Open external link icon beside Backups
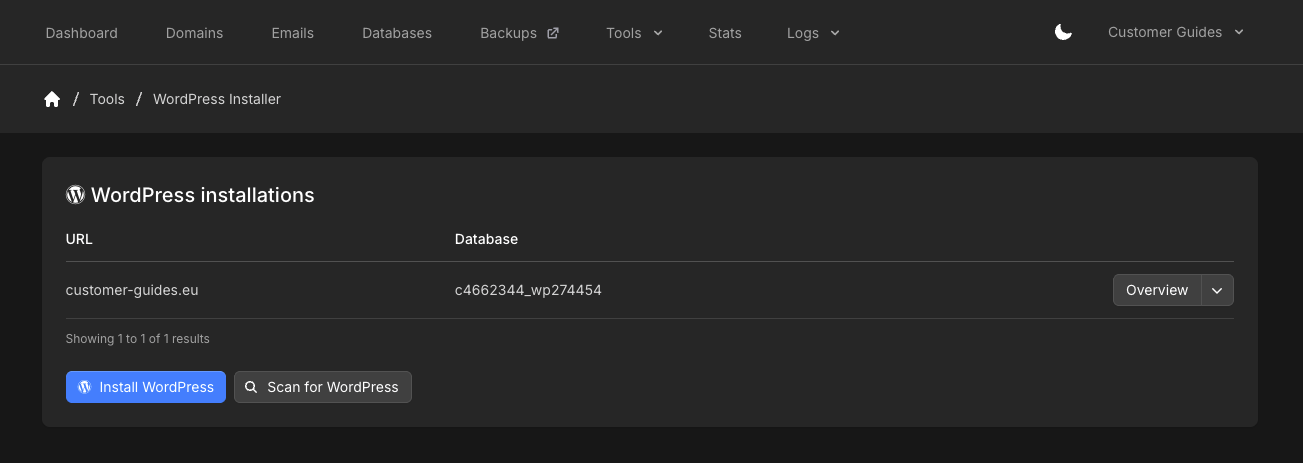The width and height of the screenshot is (1303, 463). (553, 33)
